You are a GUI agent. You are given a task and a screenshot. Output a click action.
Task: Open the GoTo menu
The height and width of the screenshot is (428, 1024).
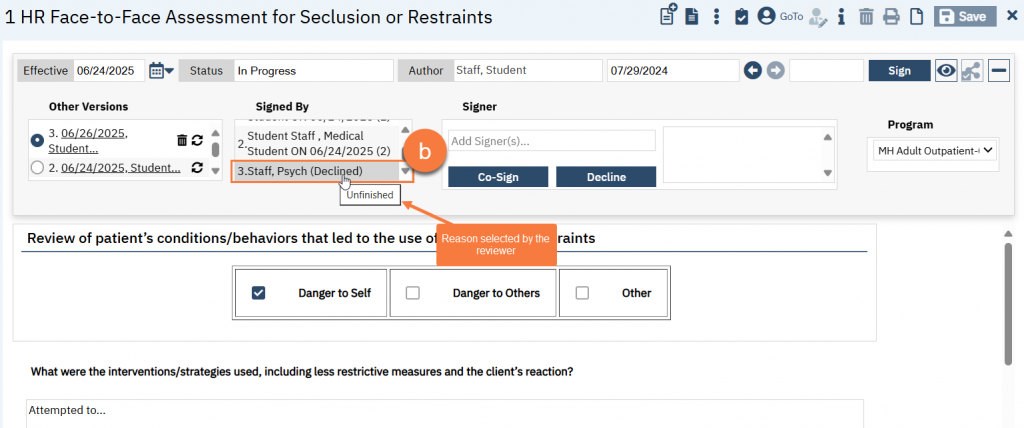(x=790, y=16)
